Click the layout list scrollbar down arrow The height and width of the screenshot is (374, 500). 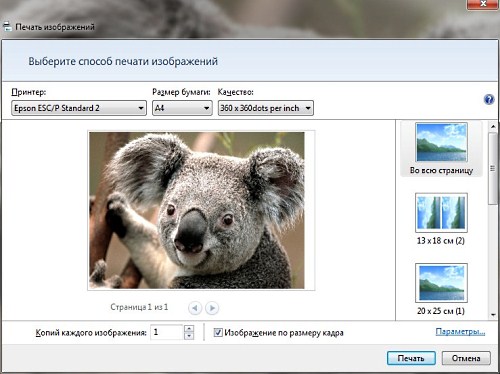pos(493,315)
